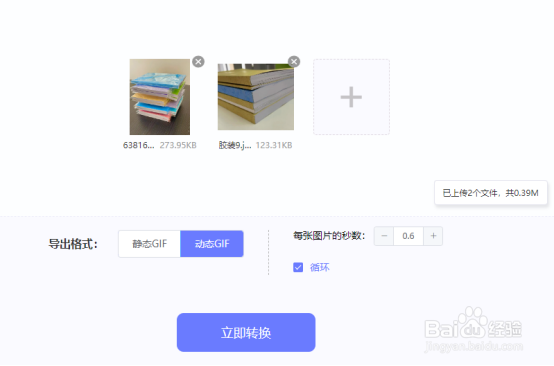Image resolution: width=554 pixels, height=366 pixels.
Task: Choose 静态GIF export format
Action: click(149, 244)
